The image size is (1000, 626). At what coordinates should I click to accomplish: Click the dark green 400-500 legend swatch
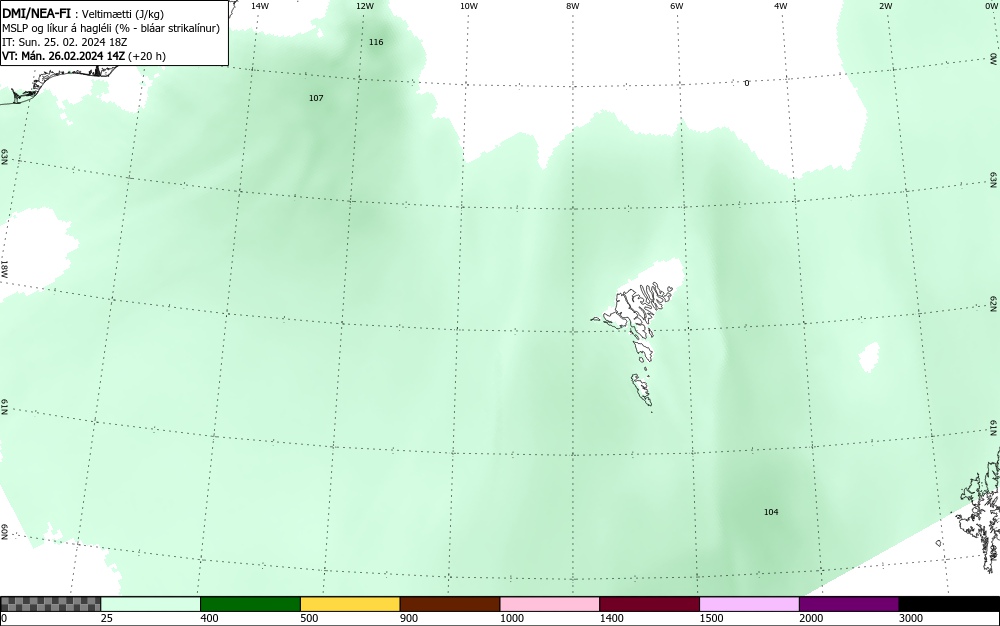click(x=250, y=604)
